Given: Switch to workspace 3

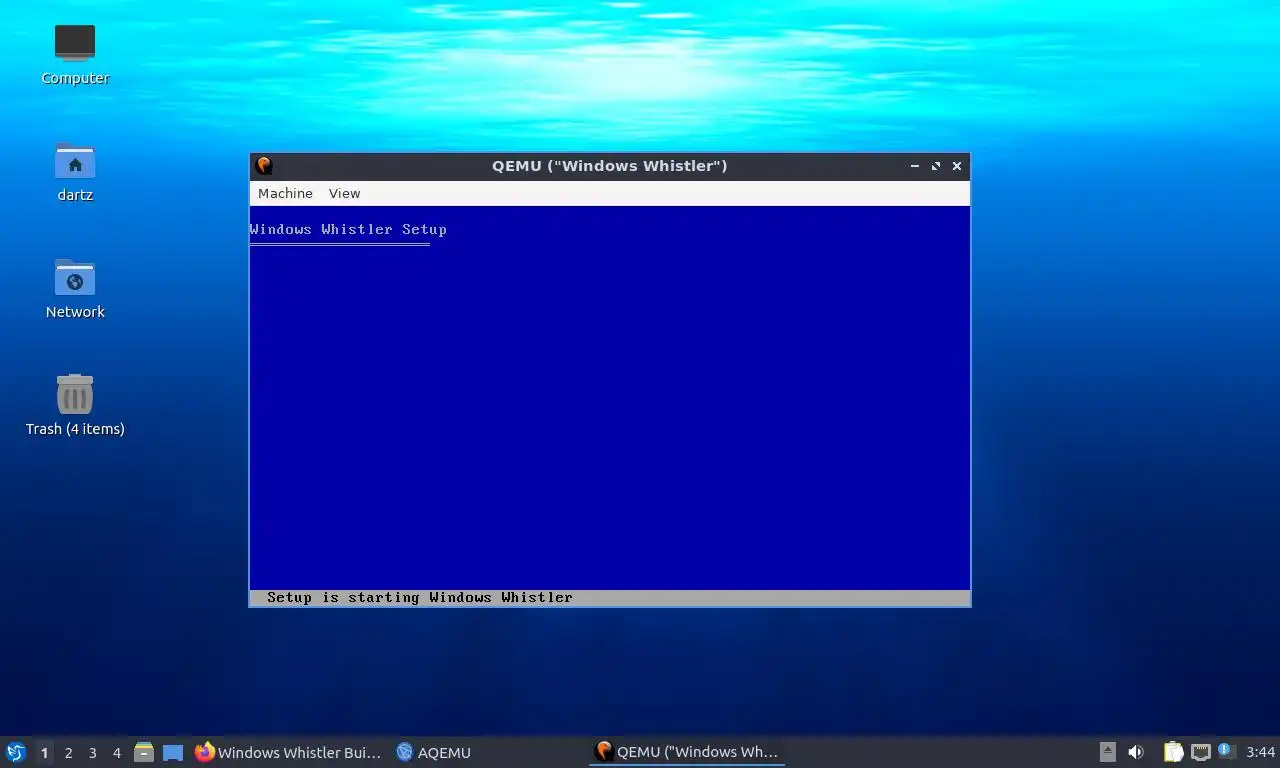Looking at the screenshot, I should [x=92, y=752].
